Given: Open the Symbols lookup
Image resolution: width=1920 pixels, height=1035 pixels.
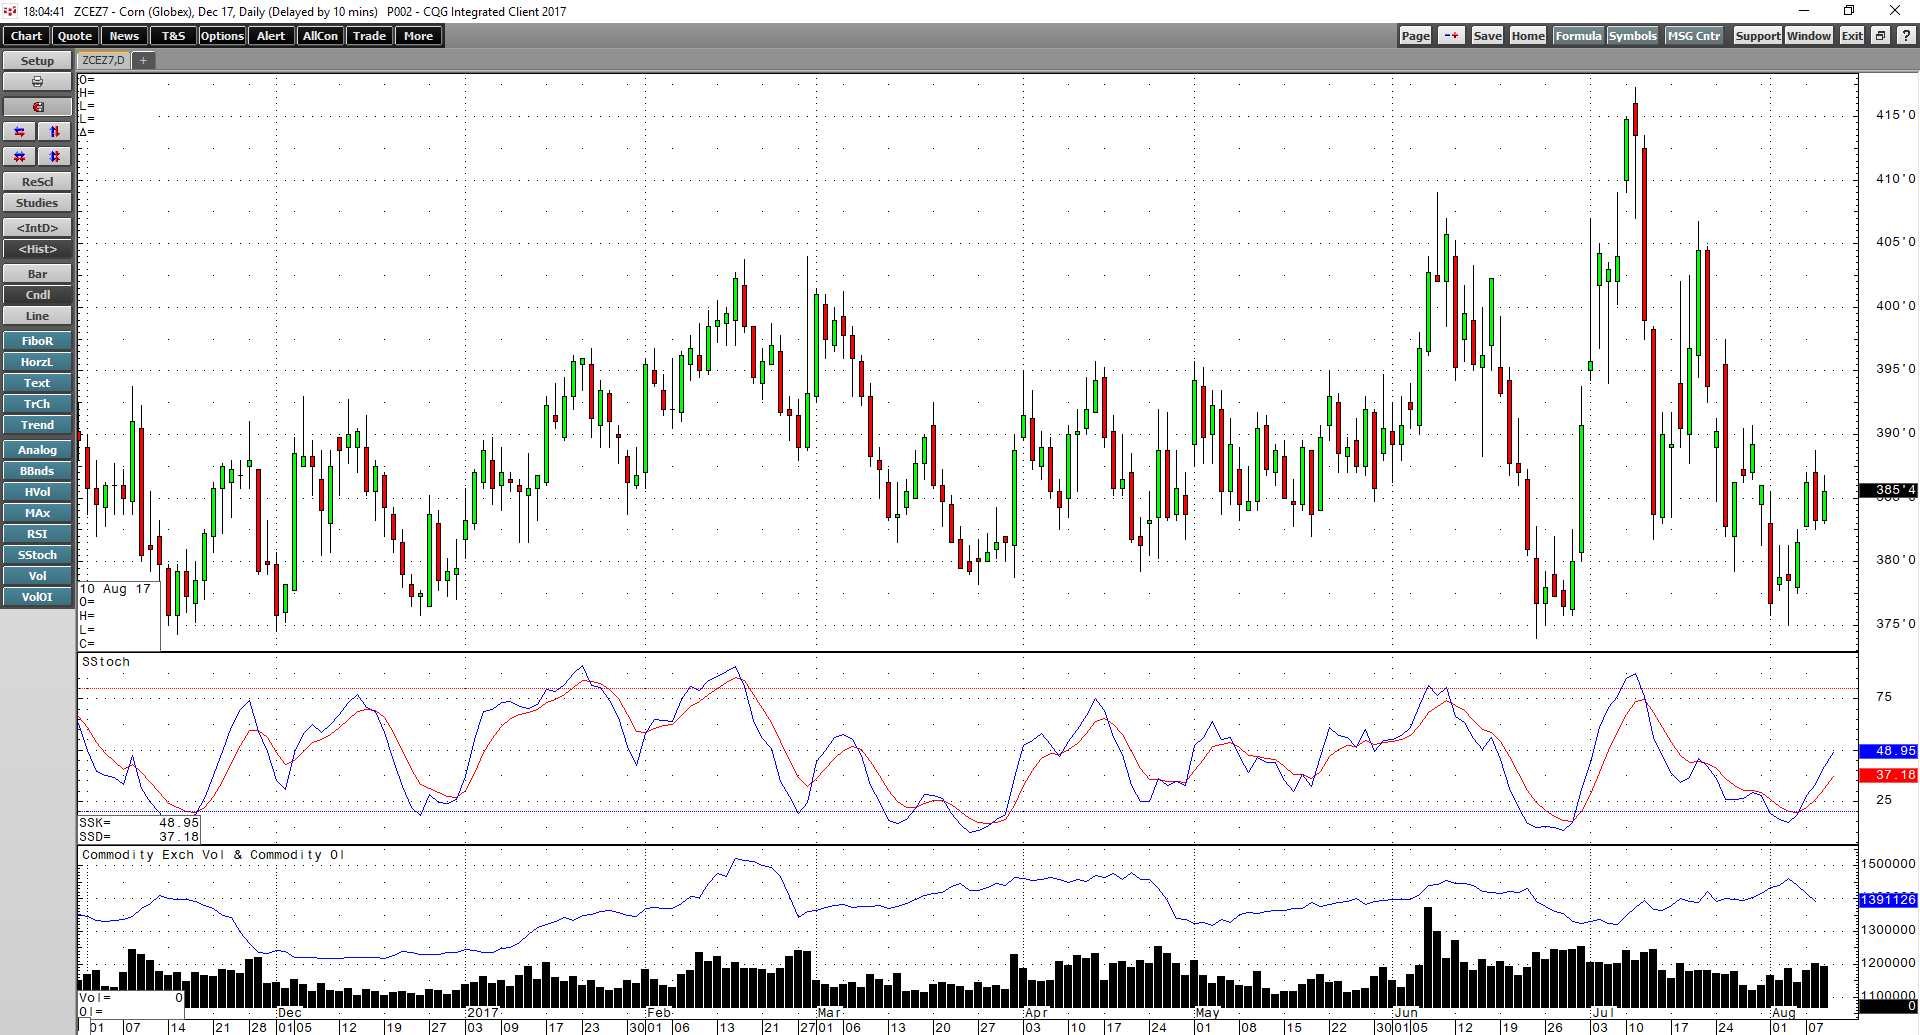Looking at the screenshot, I should pyautogui.click(x=1632, y=36).
